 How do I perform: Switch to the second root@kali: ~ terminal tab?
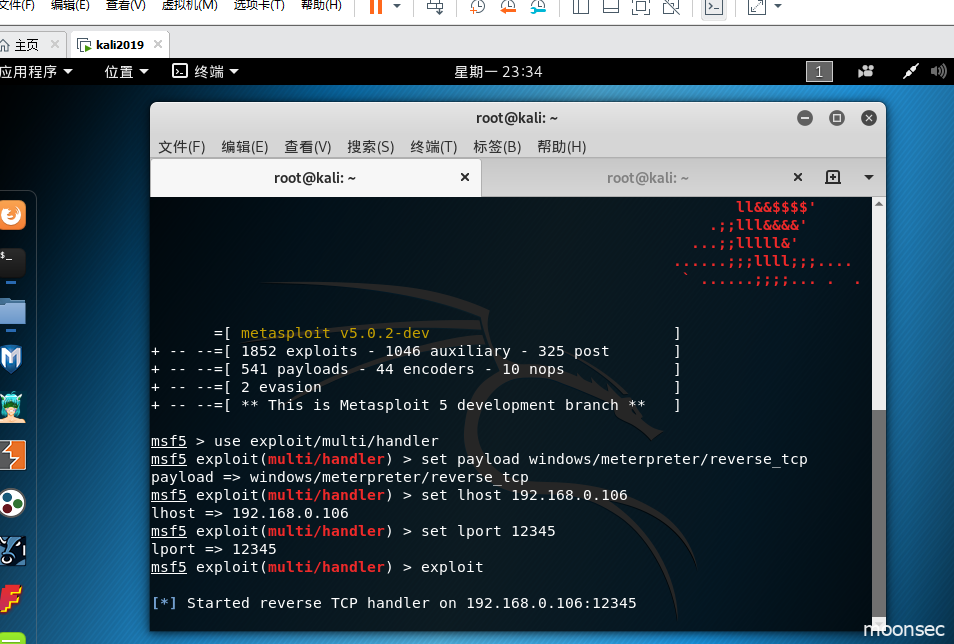(x=647, y=178)
